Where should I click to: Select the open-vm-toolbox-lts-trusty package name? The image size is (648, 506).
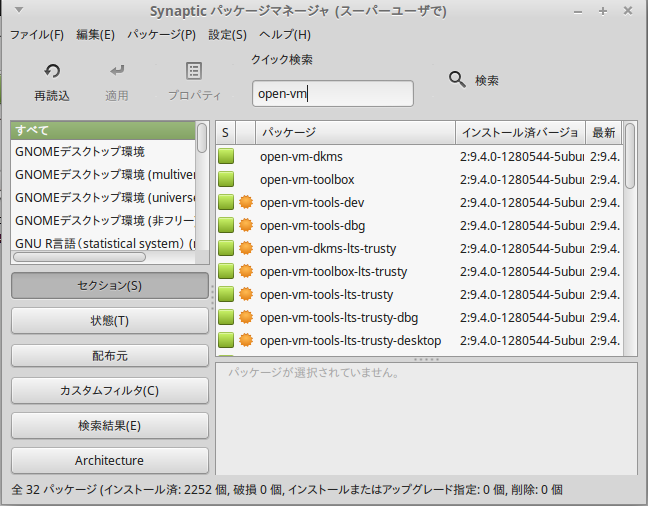[x=334, y=272]
